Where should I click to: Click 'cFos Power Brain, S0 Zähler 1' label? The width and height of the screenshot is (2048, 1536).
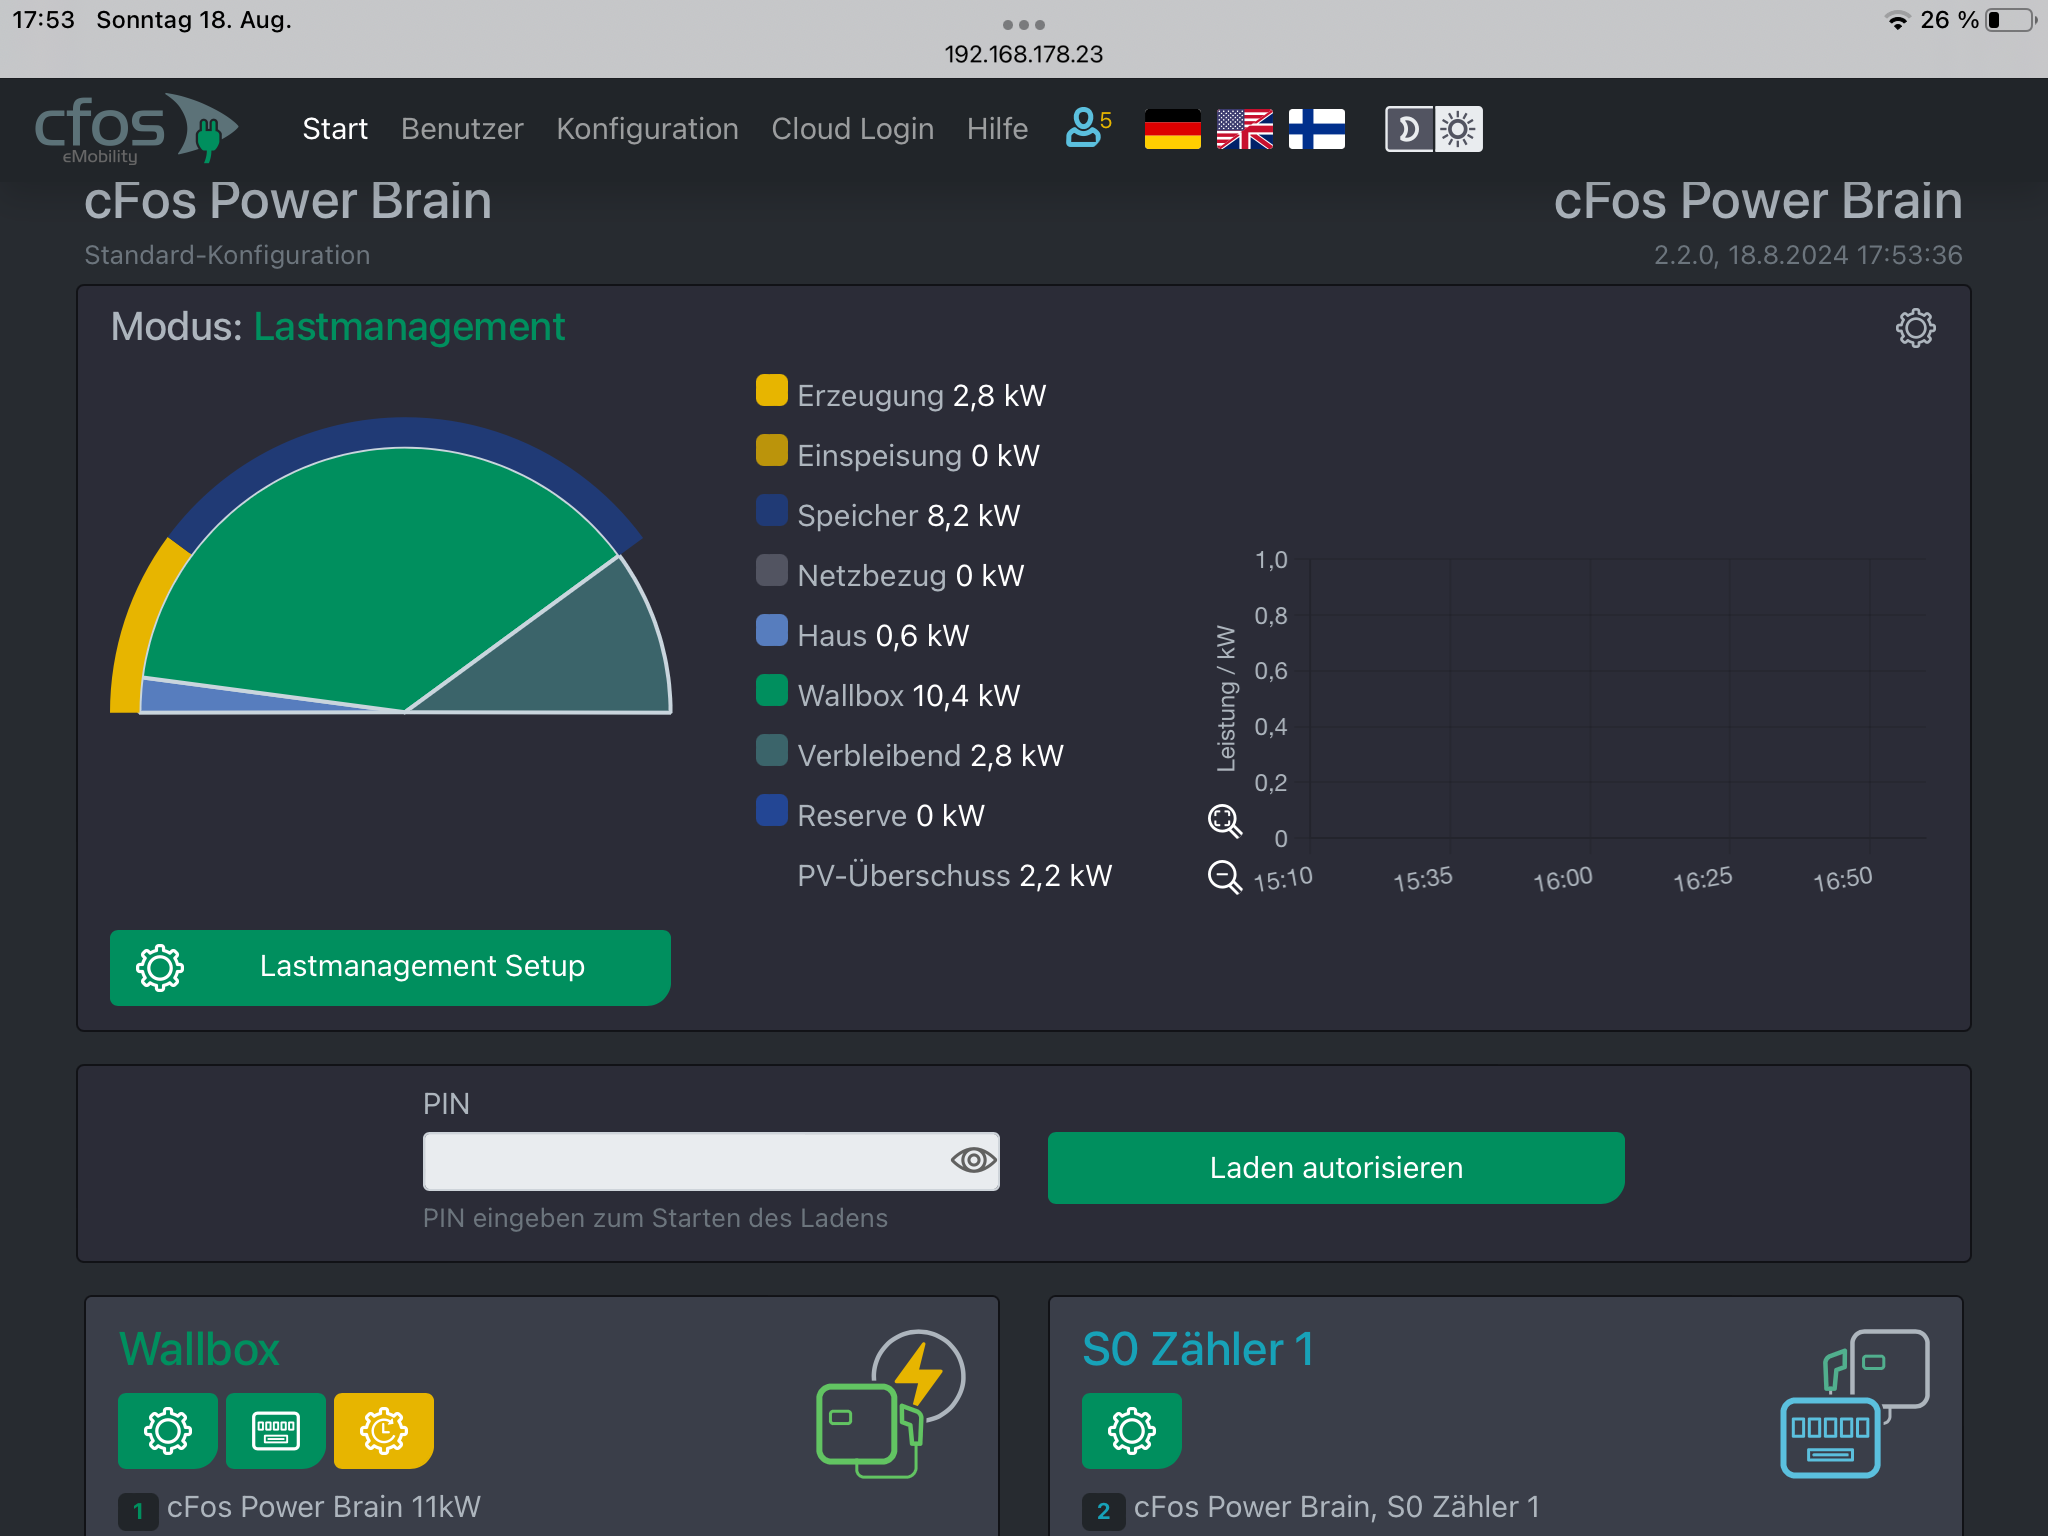(1337, 1507)
